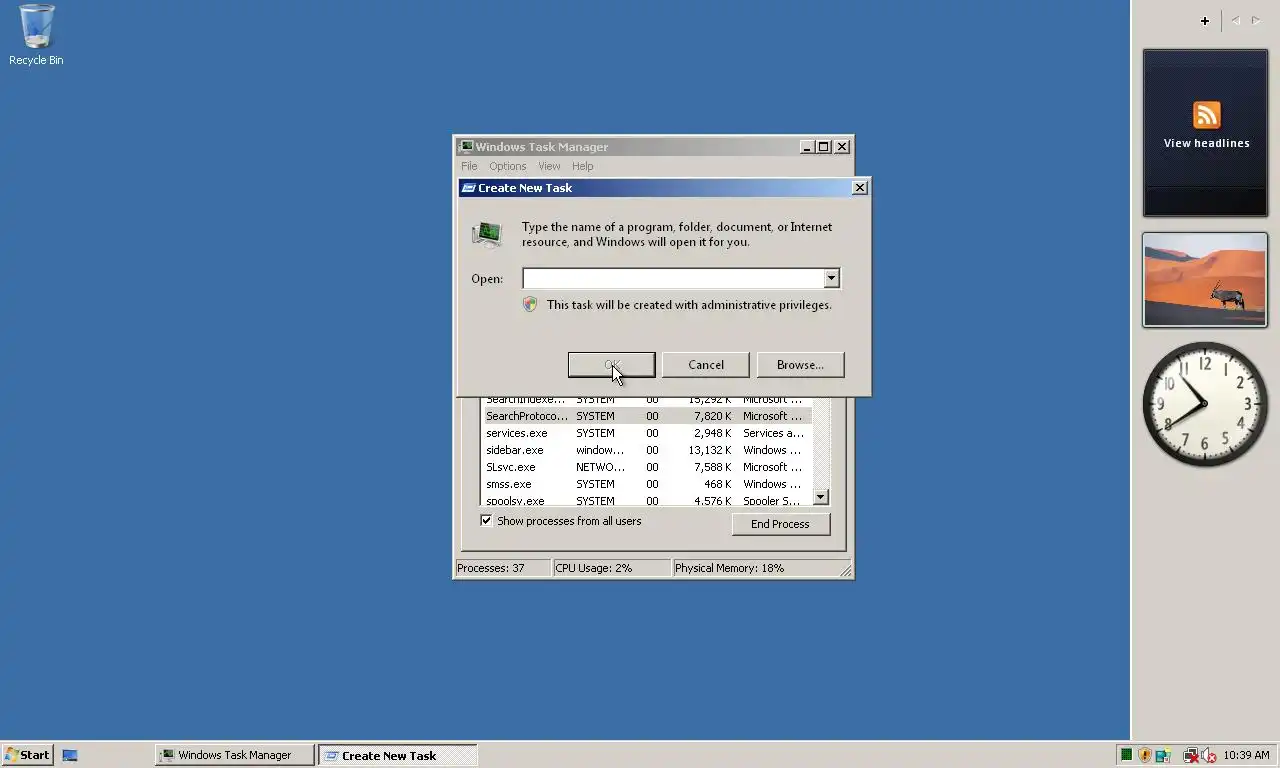Switch to Windows Task Manager taskbar button
The height and width of the screenshot is (768, 1280).
(x=234, y=755)
